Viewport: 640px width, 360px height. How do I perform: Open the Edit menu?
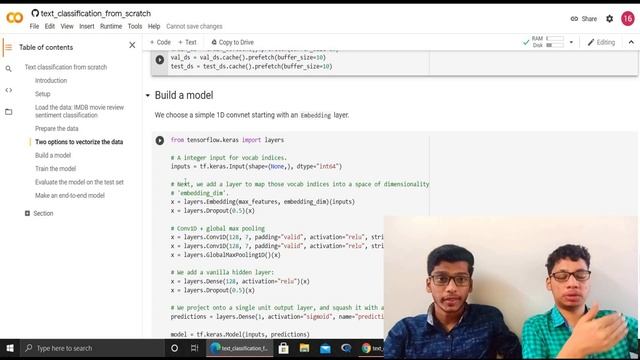point(50,26)
